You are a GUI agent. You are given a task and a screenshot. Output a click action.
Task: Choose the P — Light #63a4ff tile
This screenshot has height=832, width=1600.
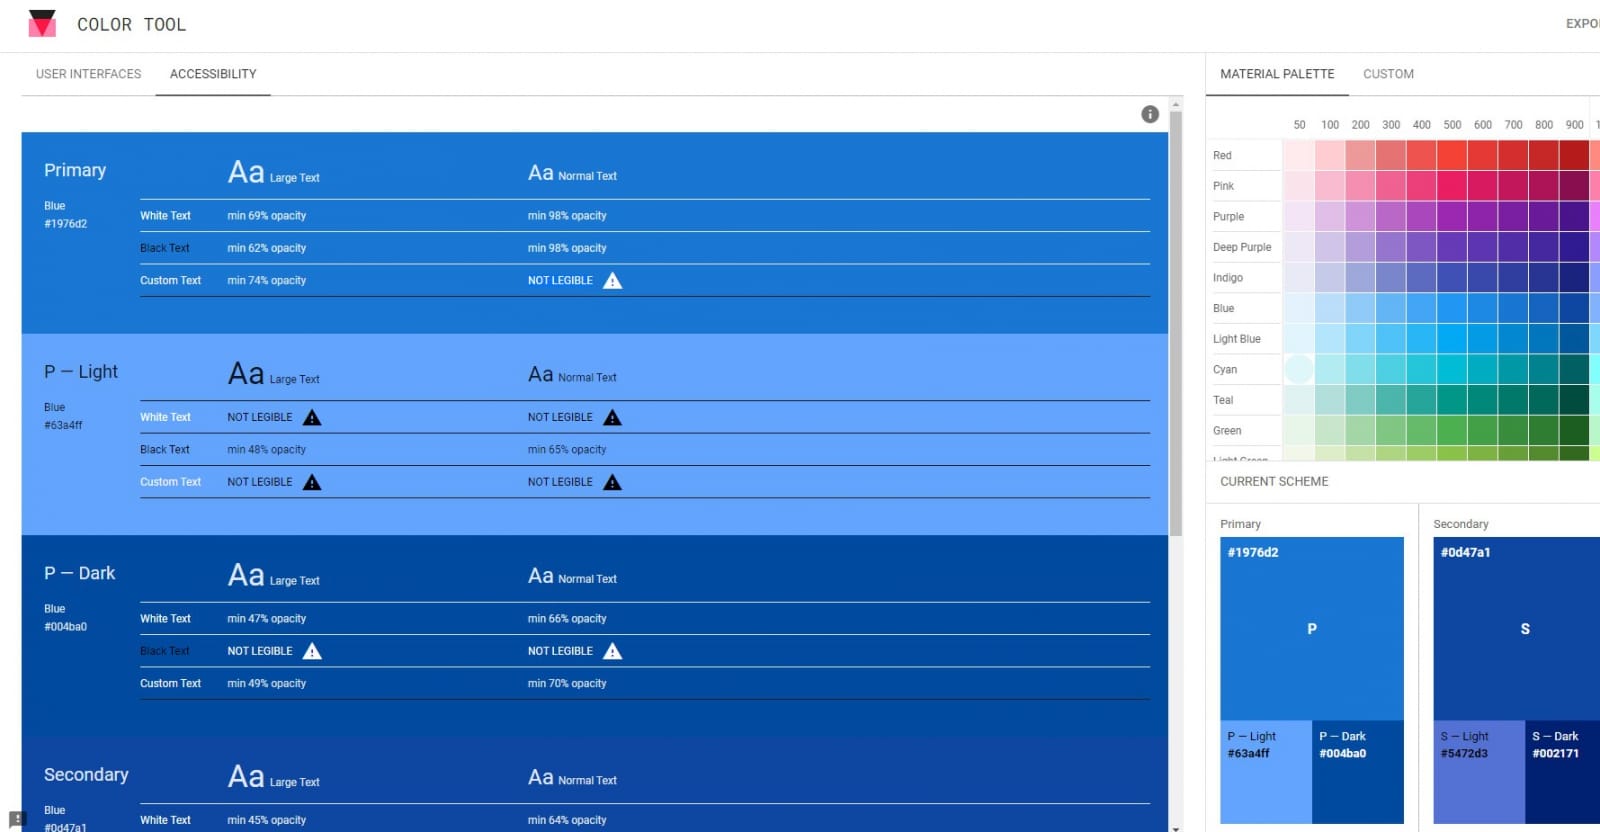(x=1266, y=772)
